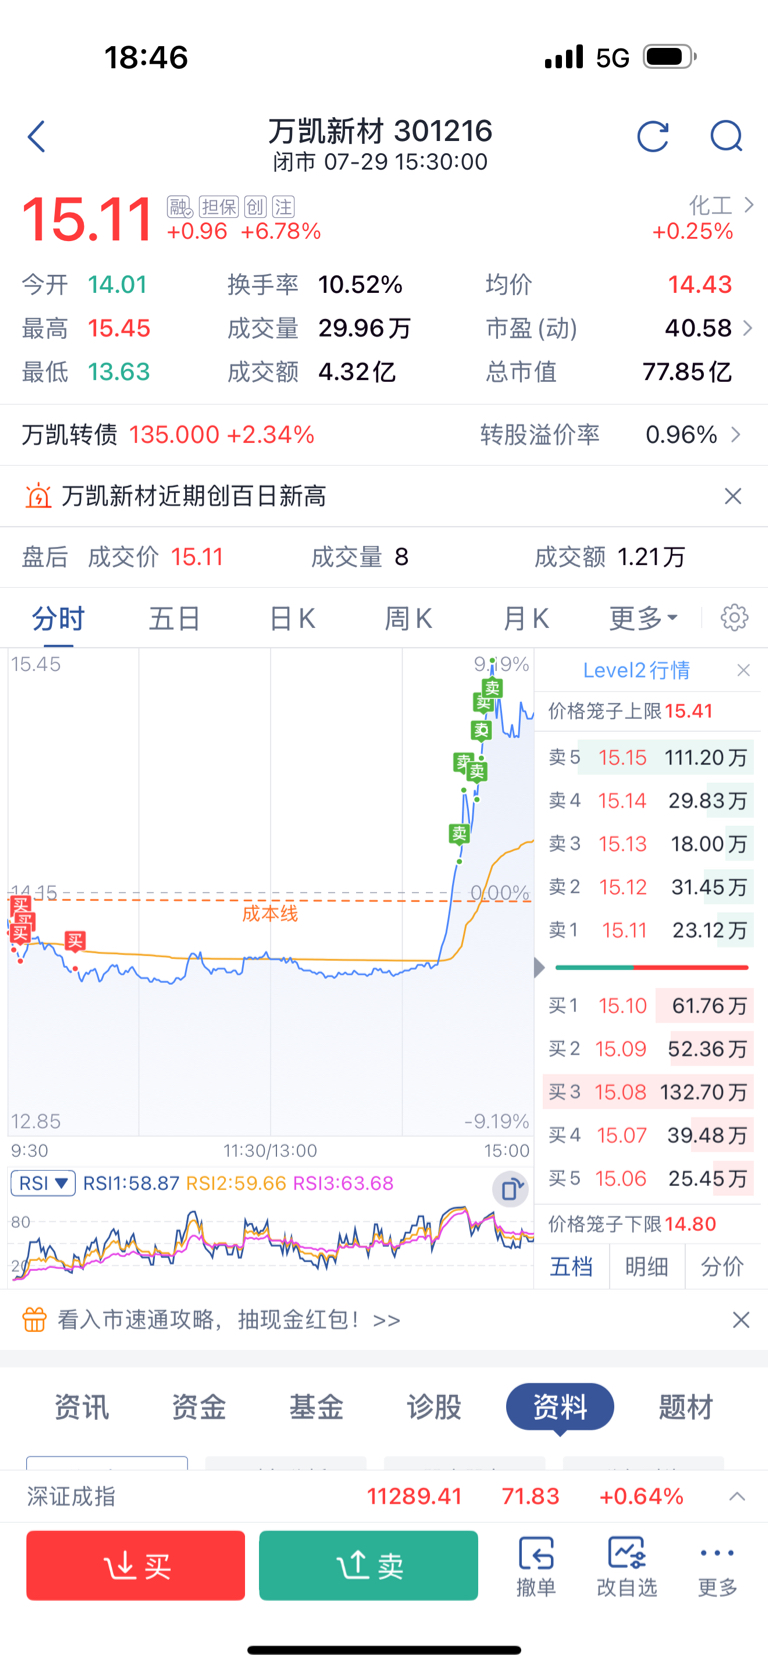The height and width of the screenshot is (1669, 768).
Task: Select the 分时 chart tab
Action: tap(58, 618)
